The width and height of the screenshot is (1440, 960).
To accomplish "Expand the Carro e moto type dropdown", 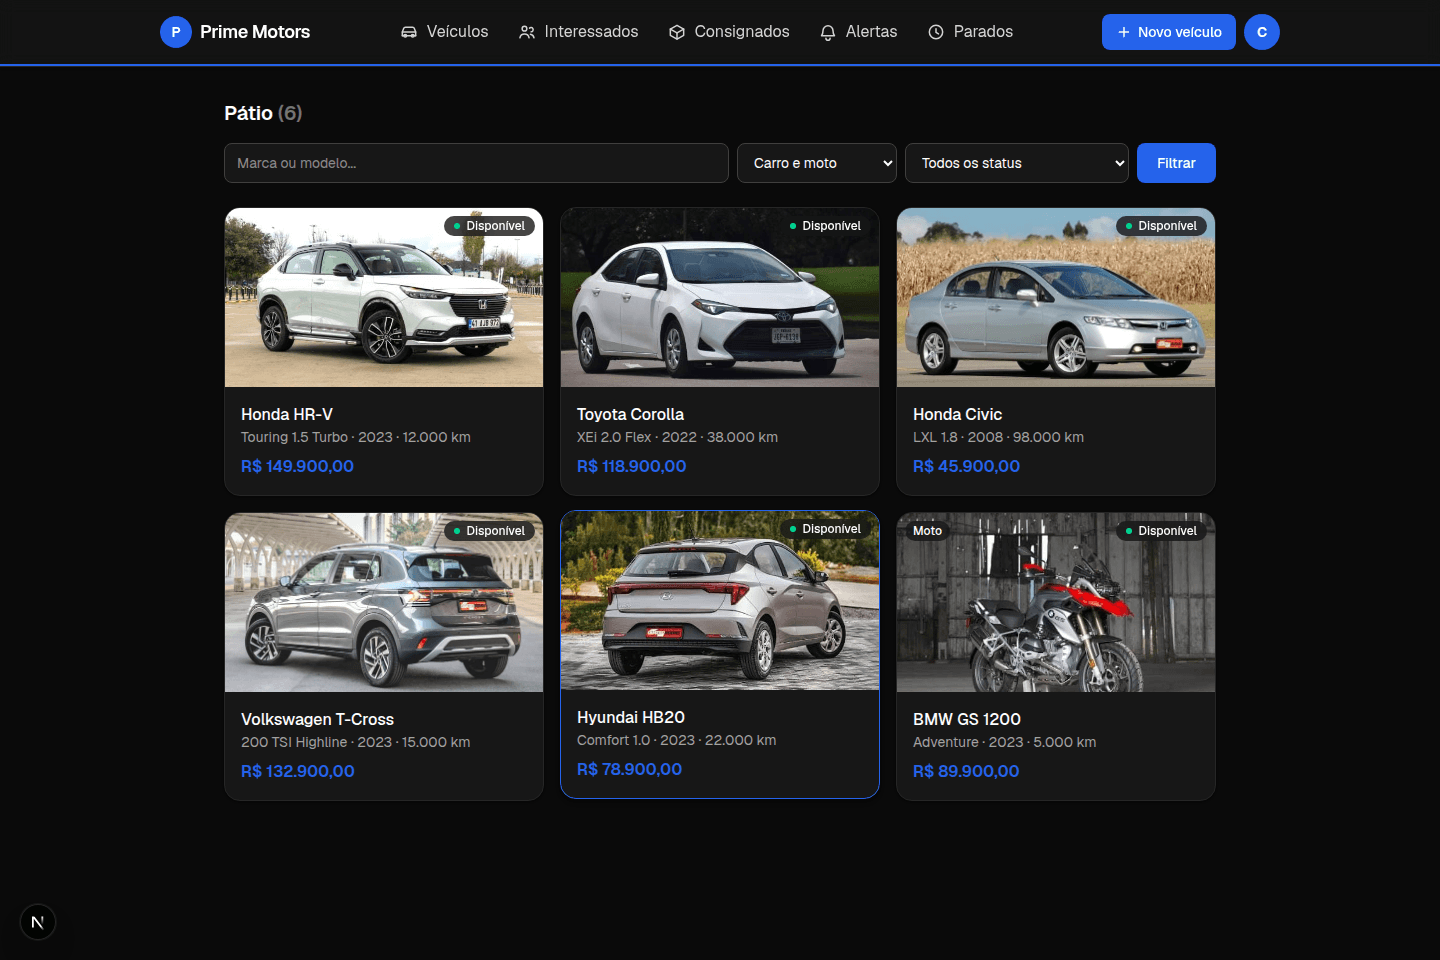I will click(x=817, y=163).
